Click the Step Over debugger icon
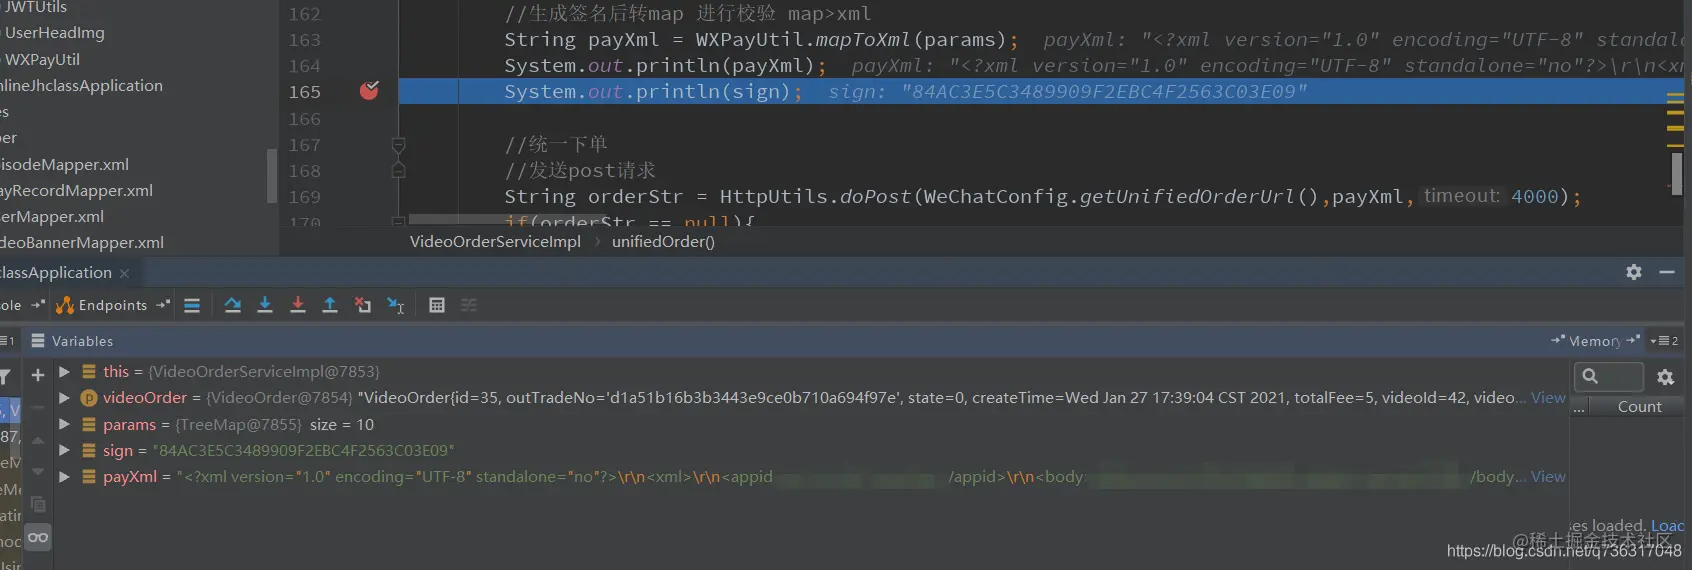This screenshot has width=1692, height=570. (232, 306)
